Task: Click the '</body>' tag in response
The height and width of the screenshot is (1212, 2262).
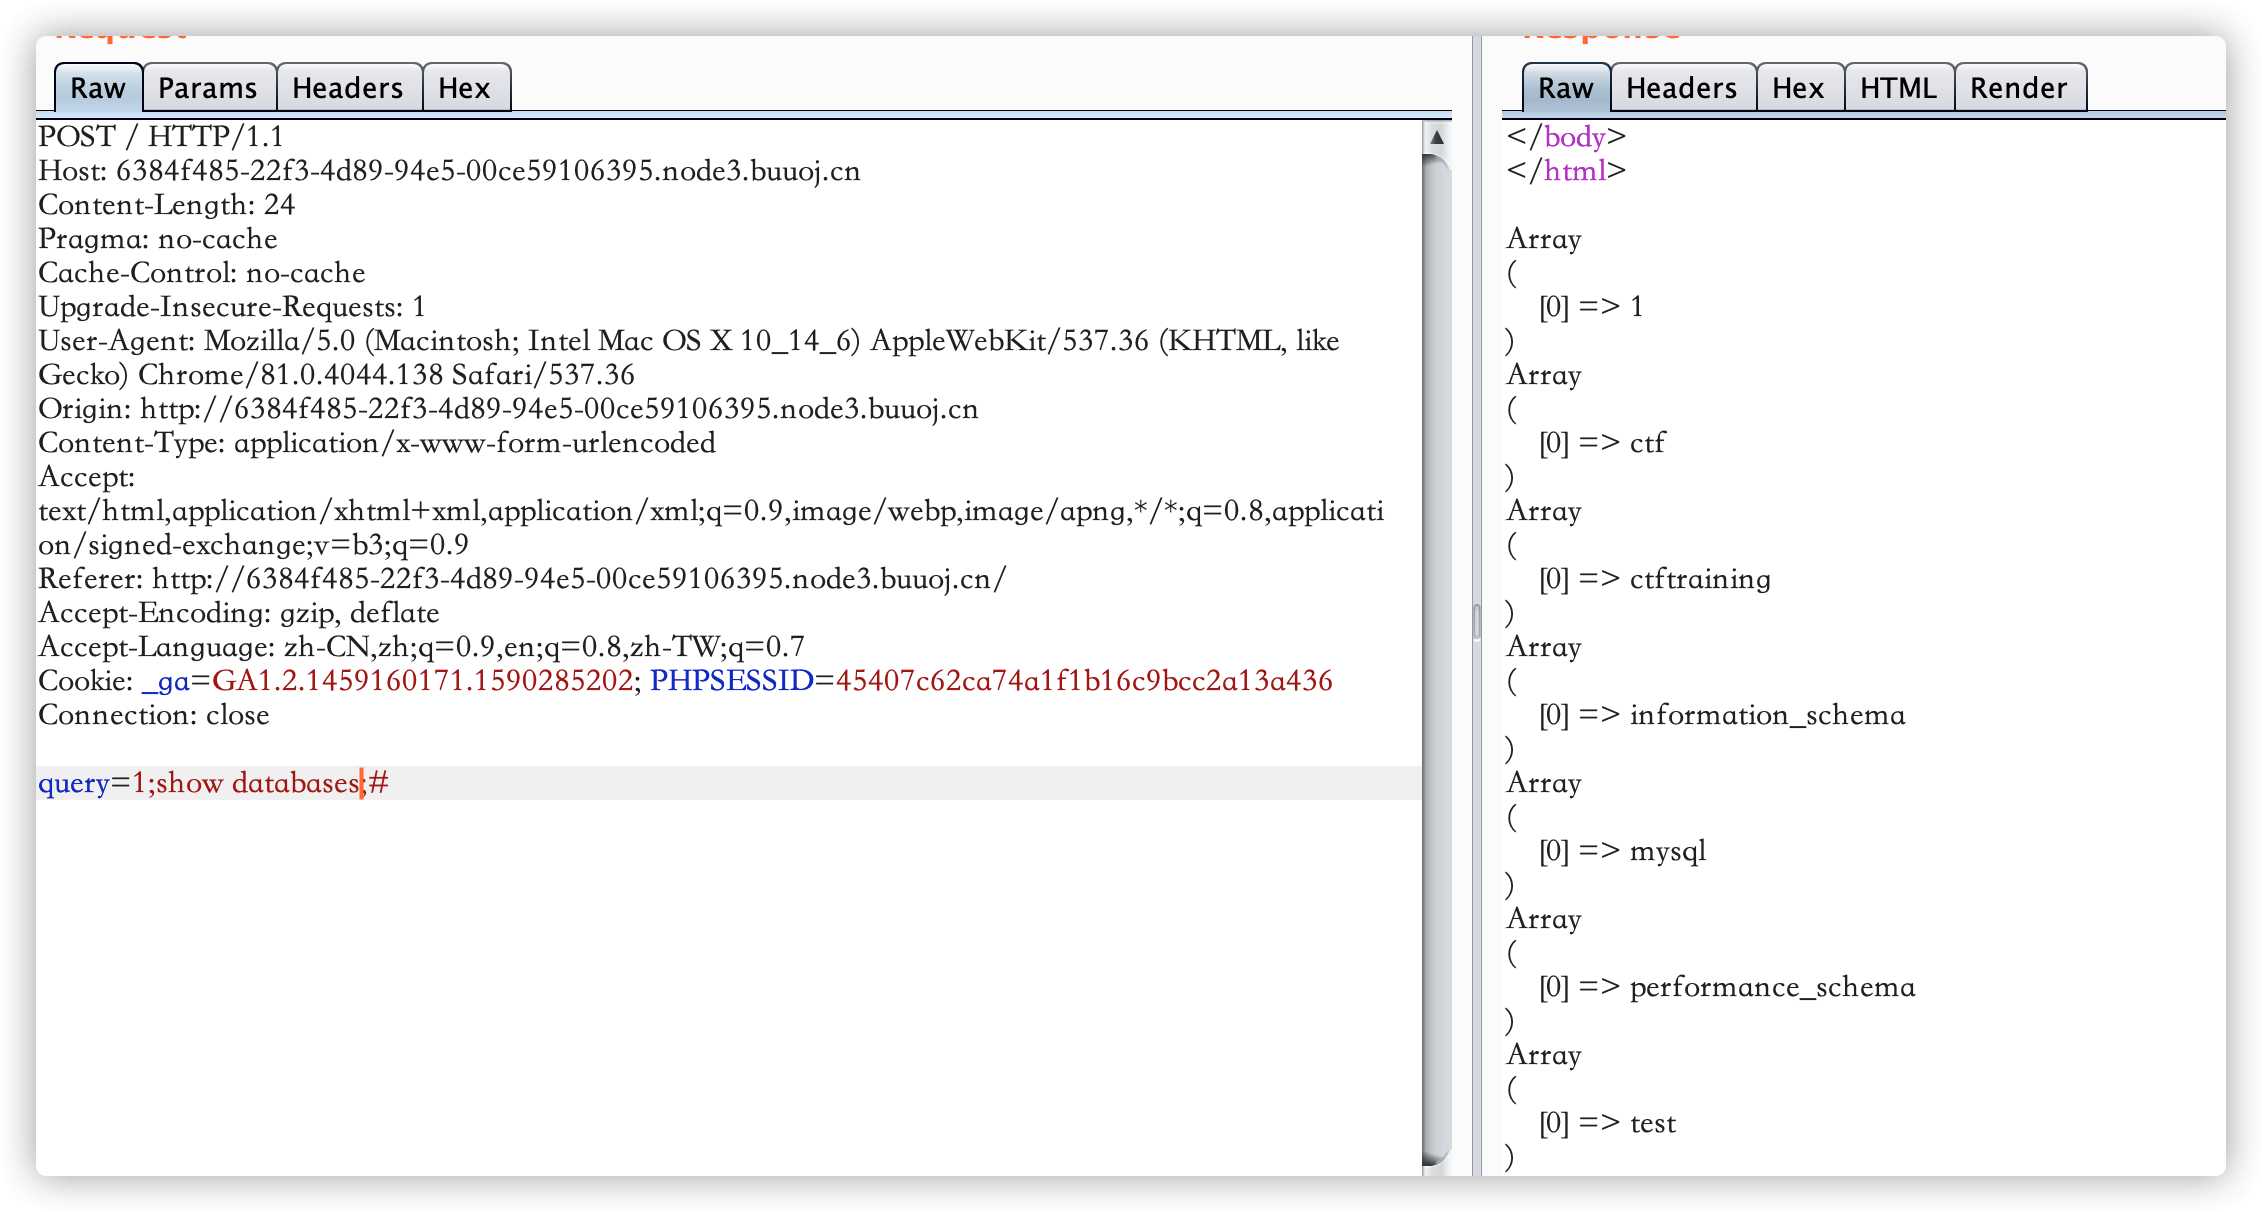Action: click(x=1567, y=137)
